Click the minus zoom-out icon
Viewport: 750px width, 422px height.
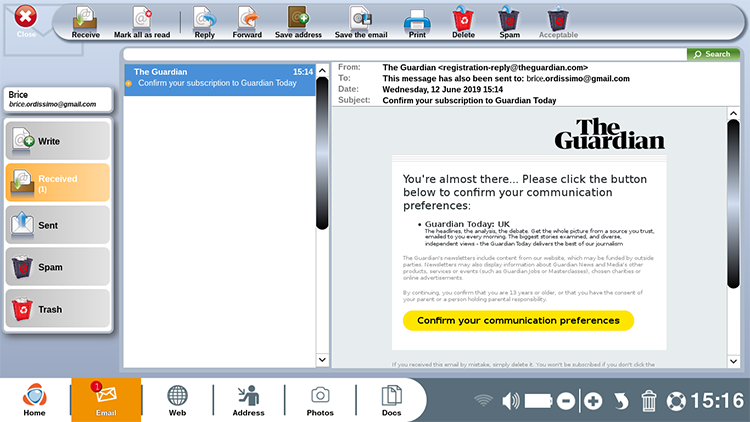click(x=566, y=401)
